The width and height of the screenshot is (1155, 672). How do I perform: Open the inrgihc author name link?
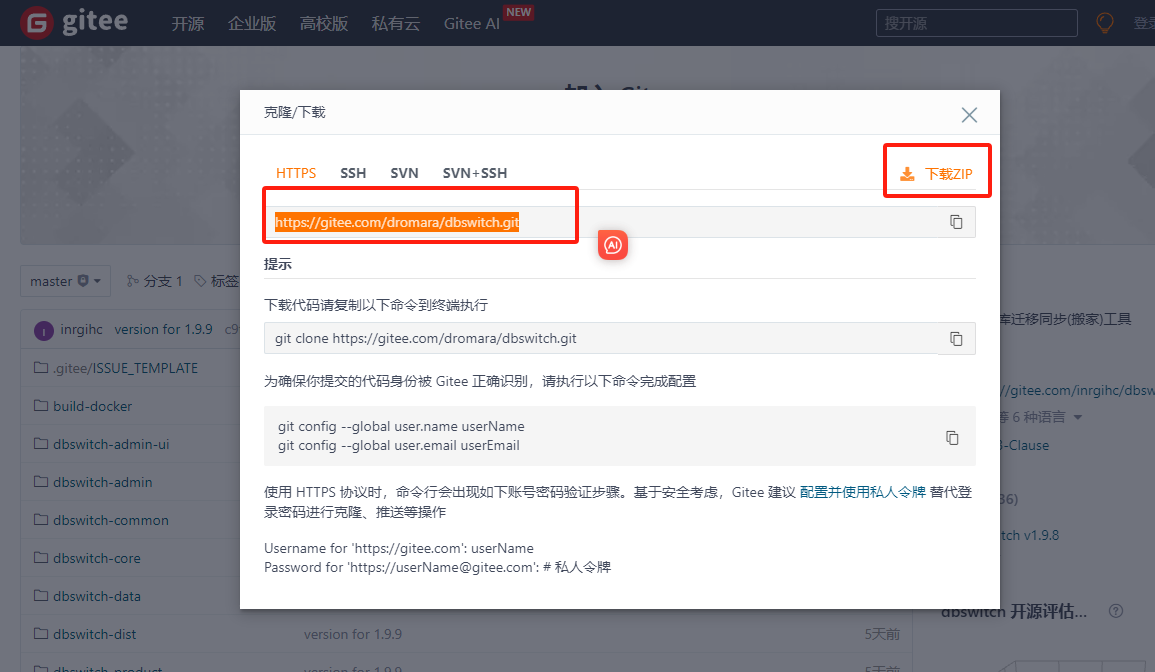pyautogui.click(x=81, y=329)
